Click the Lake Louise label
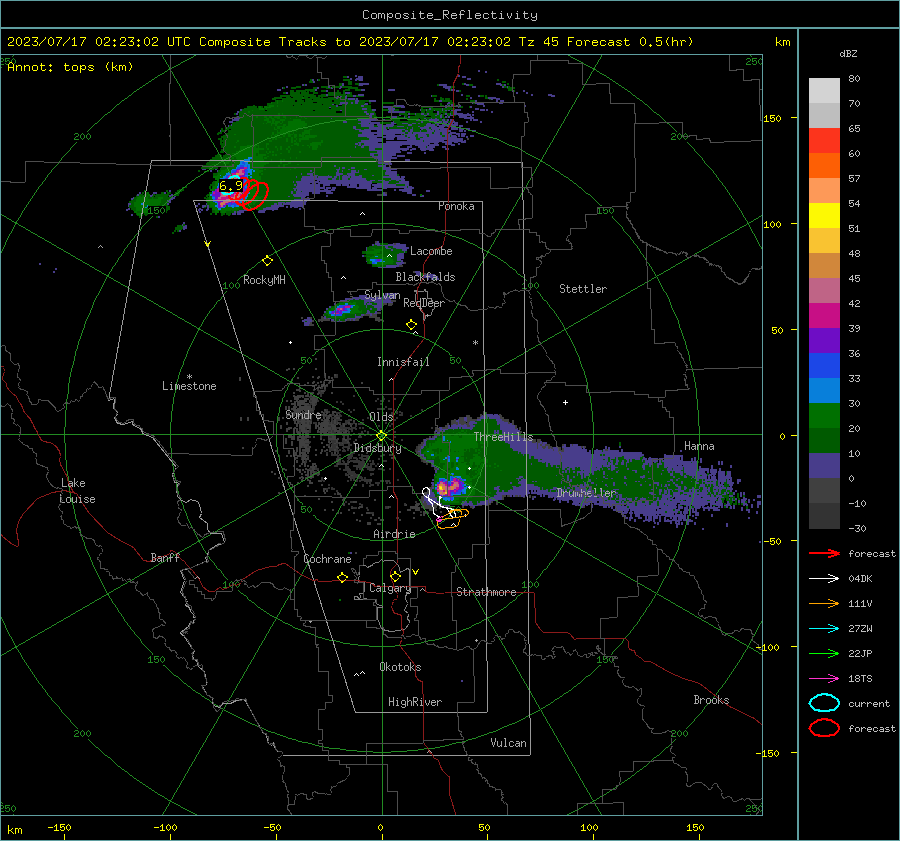This screenshot has height=841, width=900. (78, 491)
